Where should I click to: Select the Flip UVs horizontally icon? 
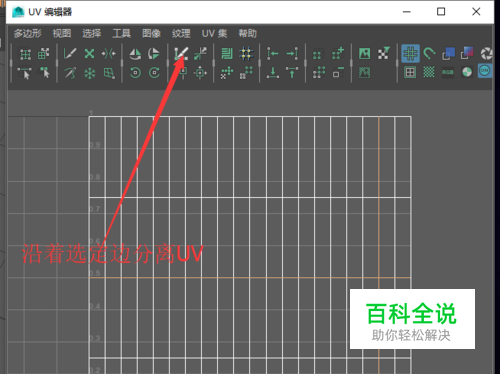pos(135,53)
